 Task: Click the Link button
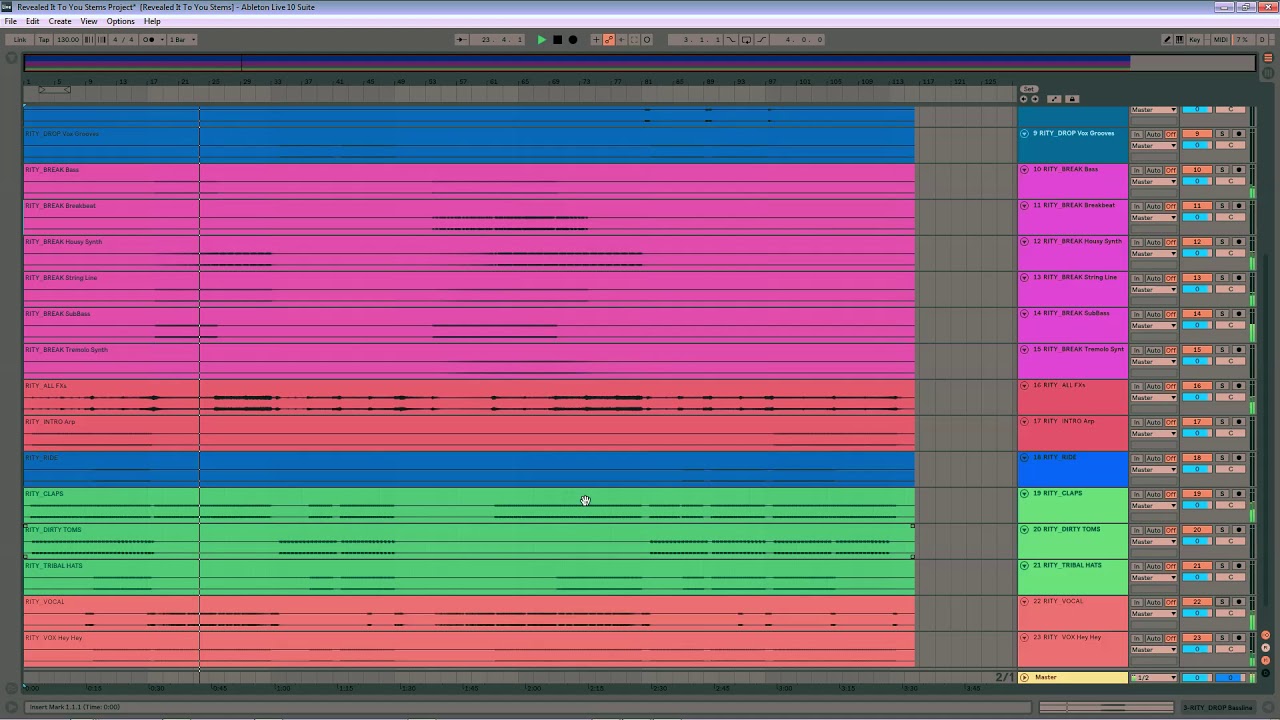pos(19,40)
